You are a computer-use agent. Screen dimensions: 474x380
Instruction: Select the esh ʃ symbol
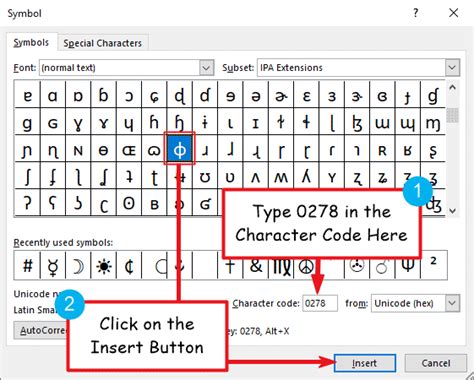pyautogui.click(x=28, y=177)
